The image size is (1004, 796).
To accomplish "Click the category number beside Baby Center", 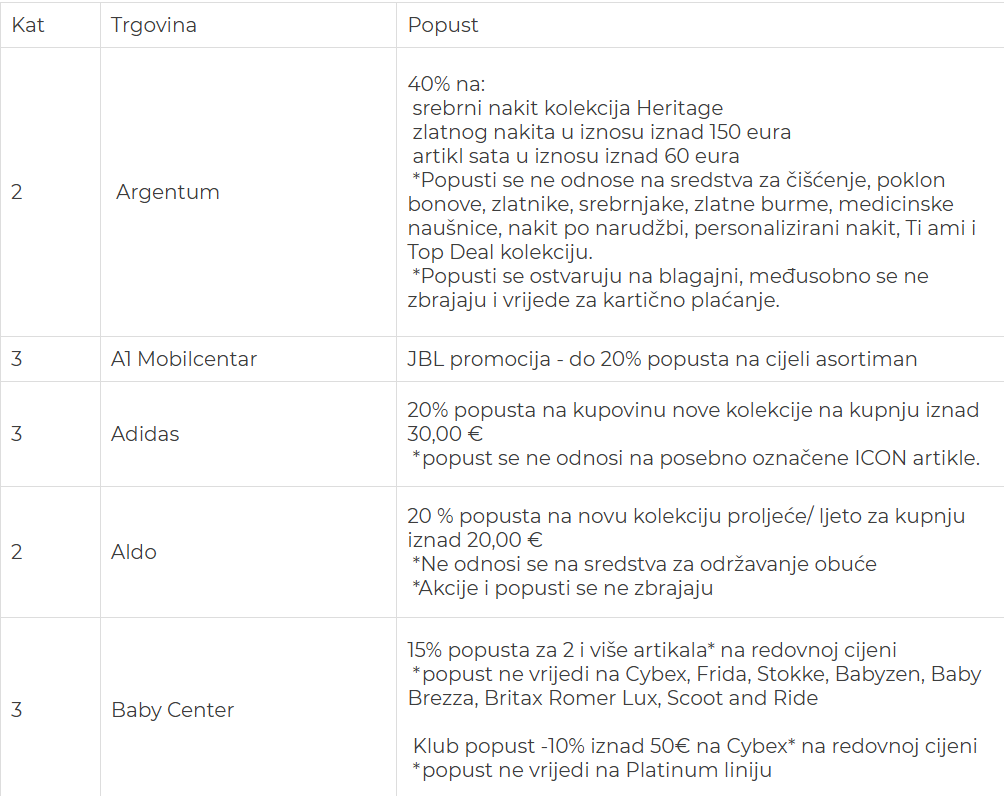I will coord(17,710).
